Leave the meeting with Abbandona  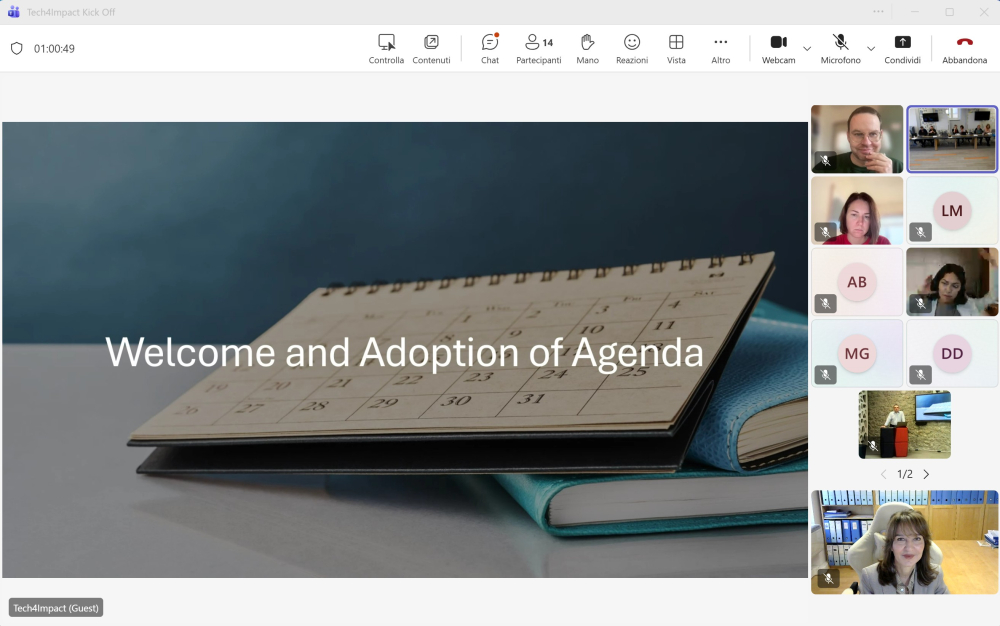click(x=964, y=47)
